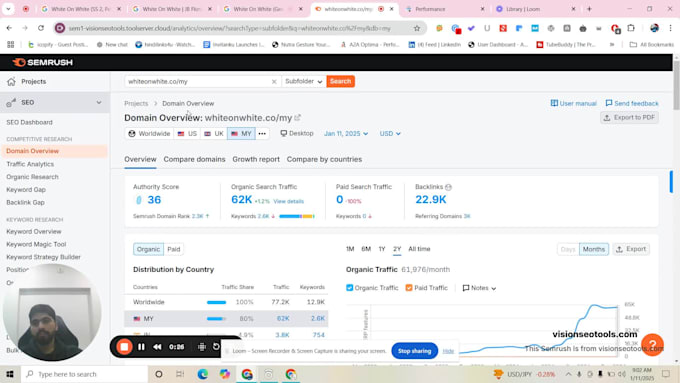Reload the browser page
Screen dimensions: 680x383
click(41, 28)
